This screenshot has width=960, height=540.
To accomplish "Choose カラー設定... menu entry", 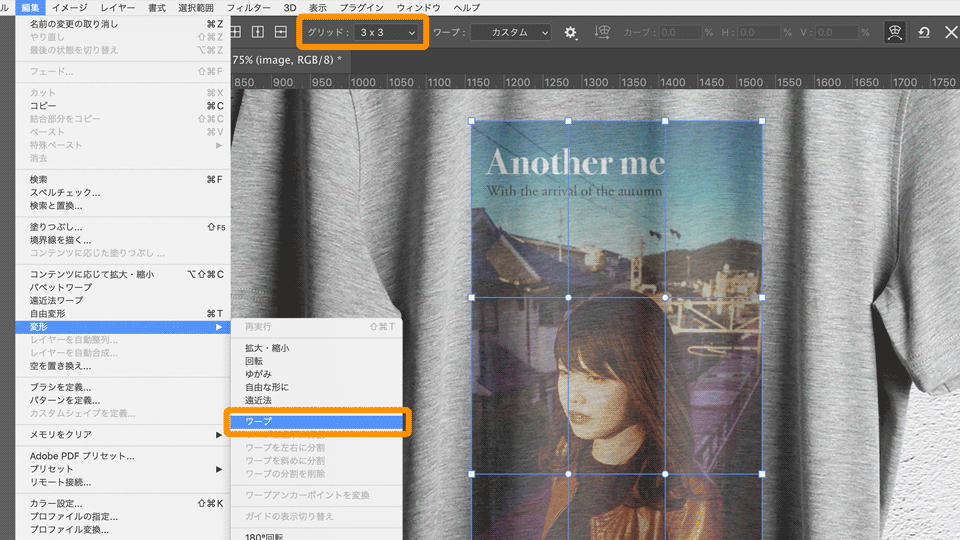I will (123, 503).
